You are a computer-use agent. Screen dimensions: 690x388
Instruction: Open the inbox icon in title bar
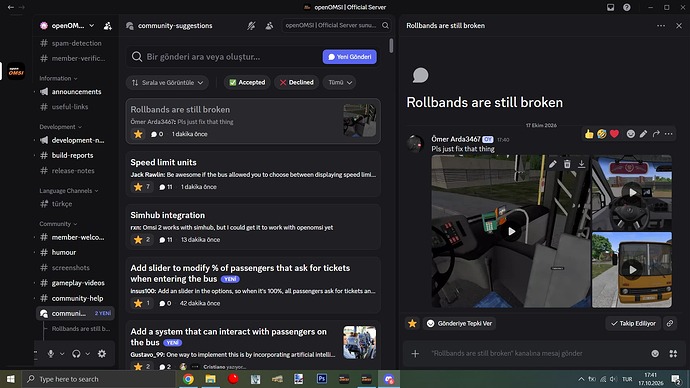tap(610, 7)
